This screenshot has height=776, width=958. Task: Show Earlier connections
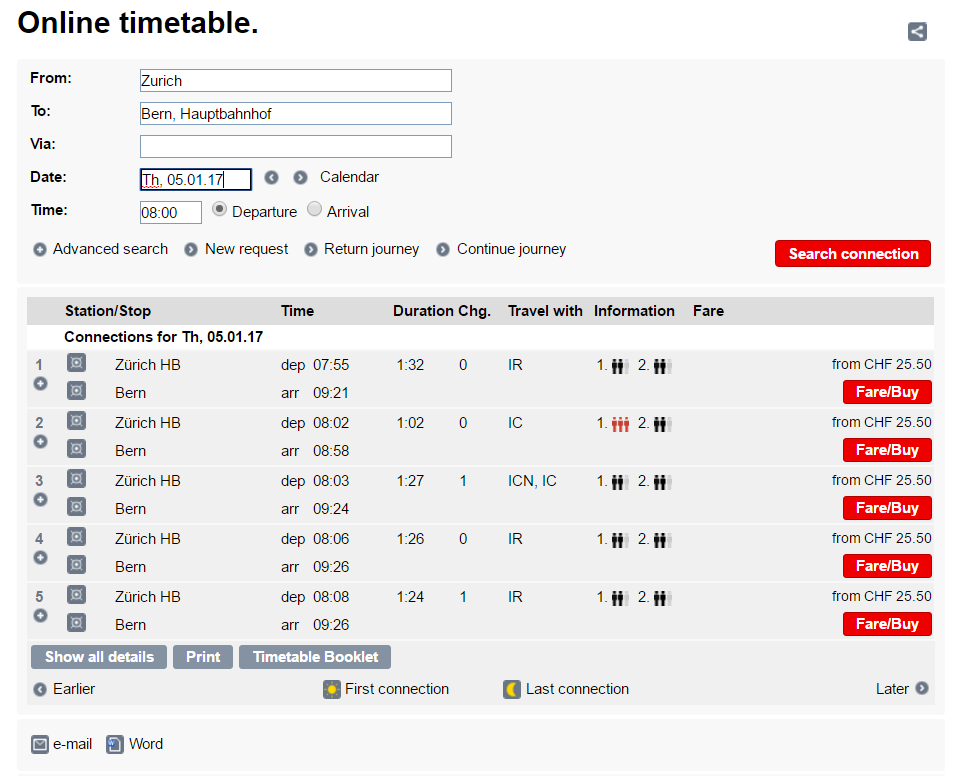pyautogui.click(x=64, y=689)
